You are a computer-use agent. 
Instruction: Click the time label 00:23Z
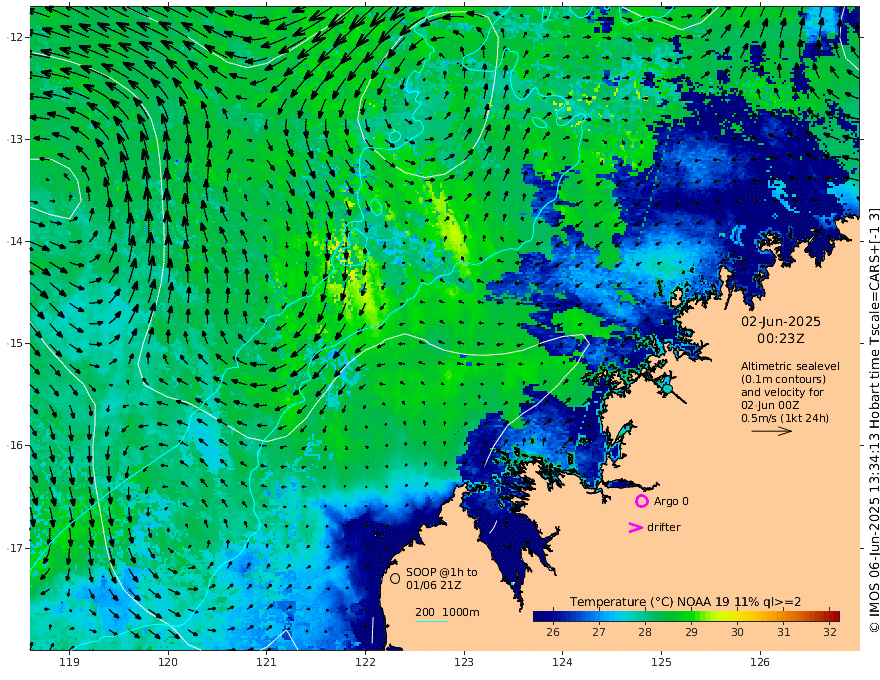tap(781, 339)
